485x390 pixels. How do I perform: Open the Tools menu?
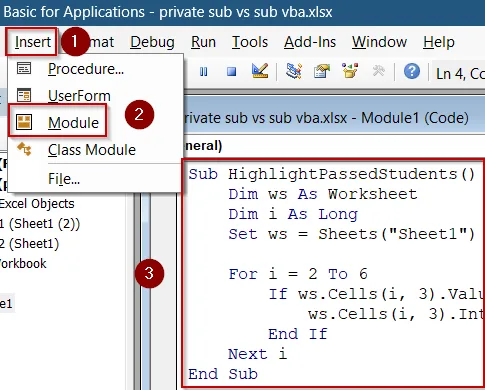coord(250,42)
